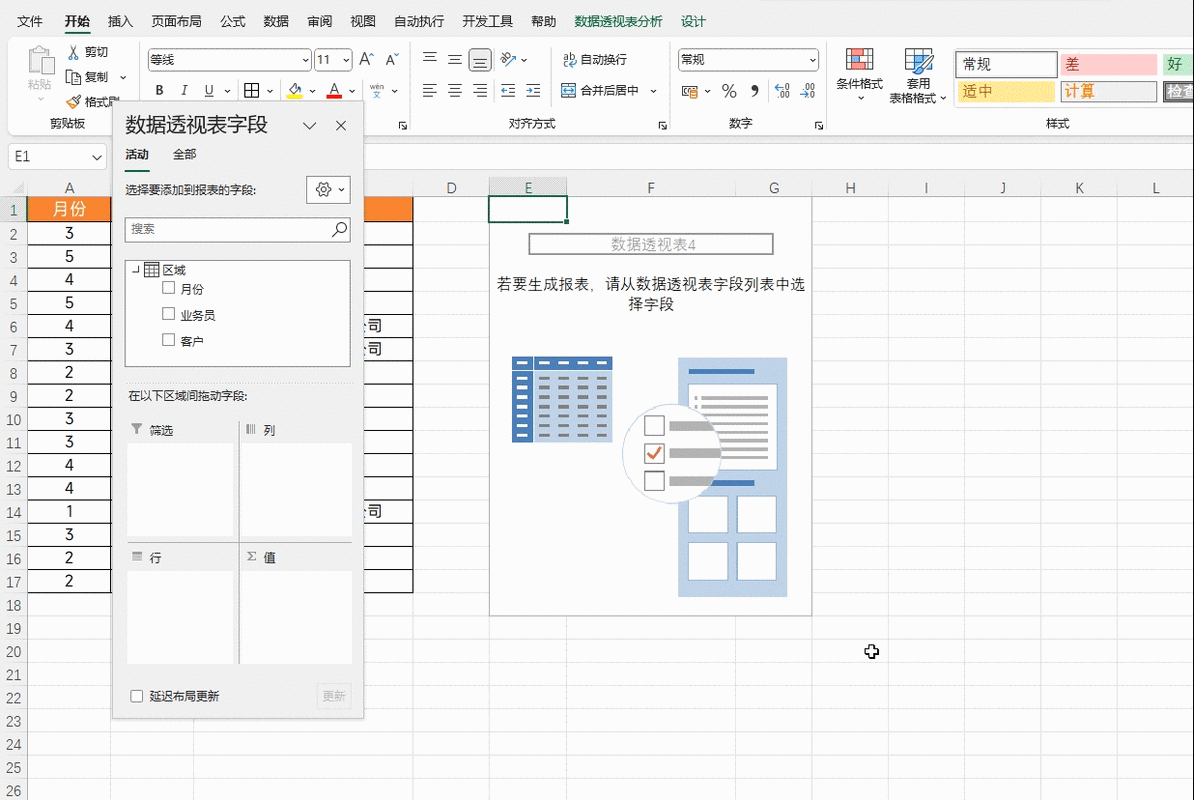
Task: Align text left
Action: (429, 91)
